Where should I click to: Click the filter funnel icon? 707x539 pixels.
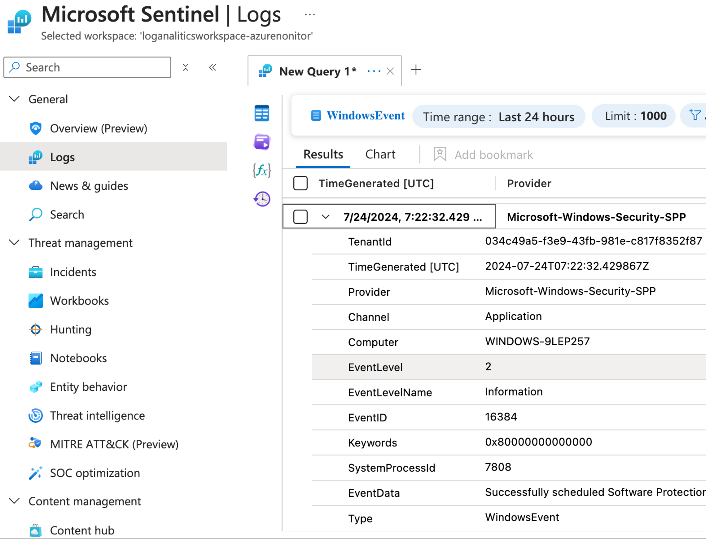[694, 116]
